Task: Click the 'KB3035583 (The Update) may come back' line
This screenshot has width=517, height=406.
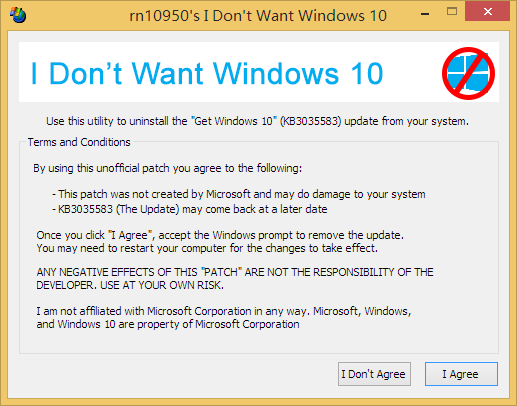Action: point(190,209)
